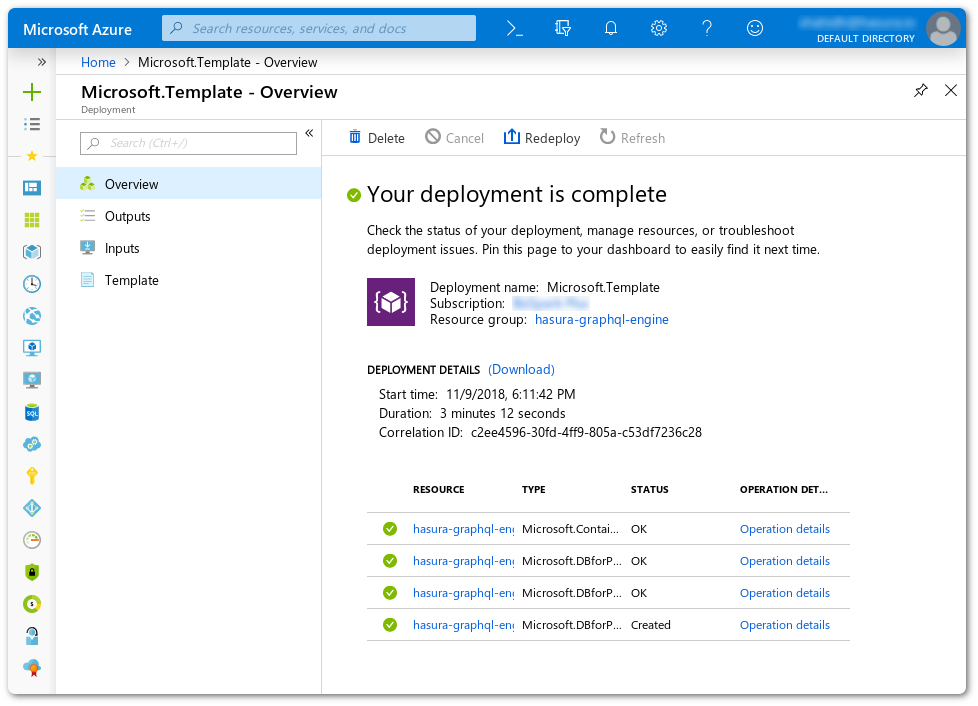The width and height of the screenshot is (978, 706).
Task: Open the blue diamond icon in sidebar
Action: point(32,508)
